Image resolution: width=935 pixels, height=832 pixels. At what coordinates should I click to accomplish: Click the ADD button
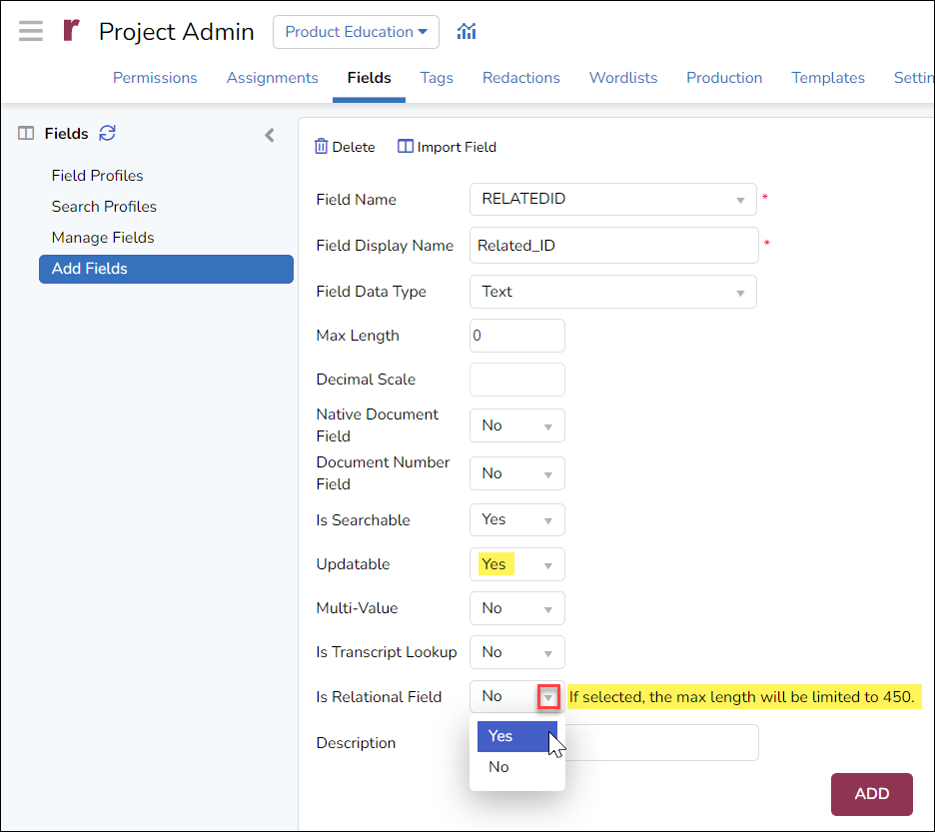click(870, 793)
